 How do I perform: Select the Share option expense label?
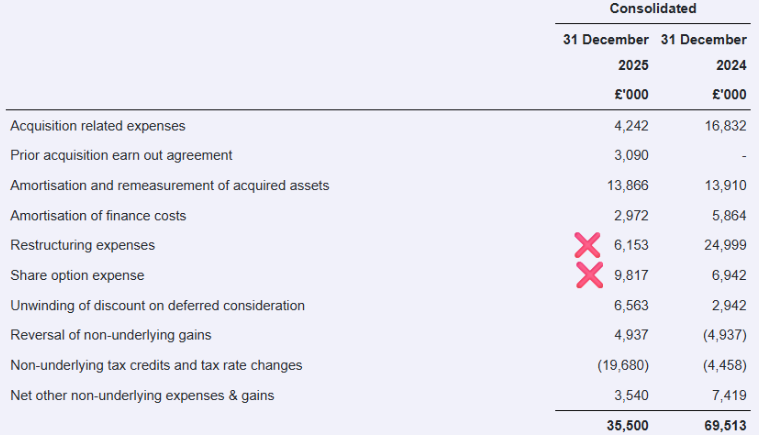[x=77, y=275]
